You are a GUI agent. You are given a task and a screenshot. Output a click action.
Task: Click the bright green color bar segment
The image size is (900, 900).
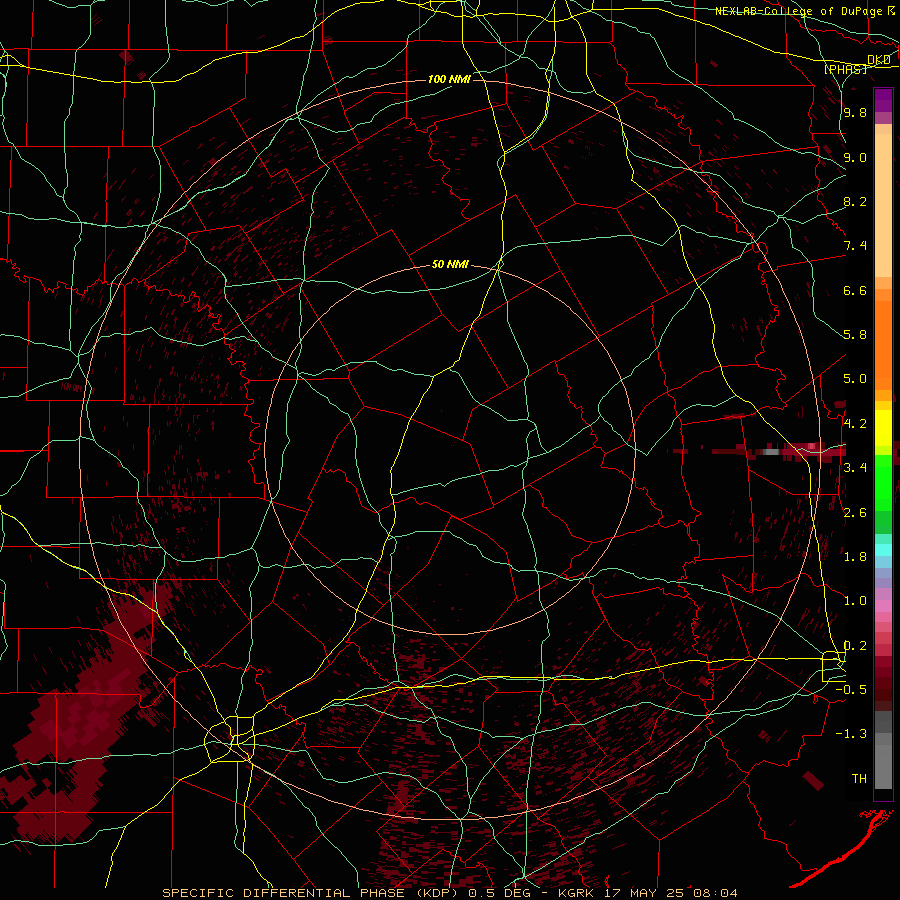point(883,482)
